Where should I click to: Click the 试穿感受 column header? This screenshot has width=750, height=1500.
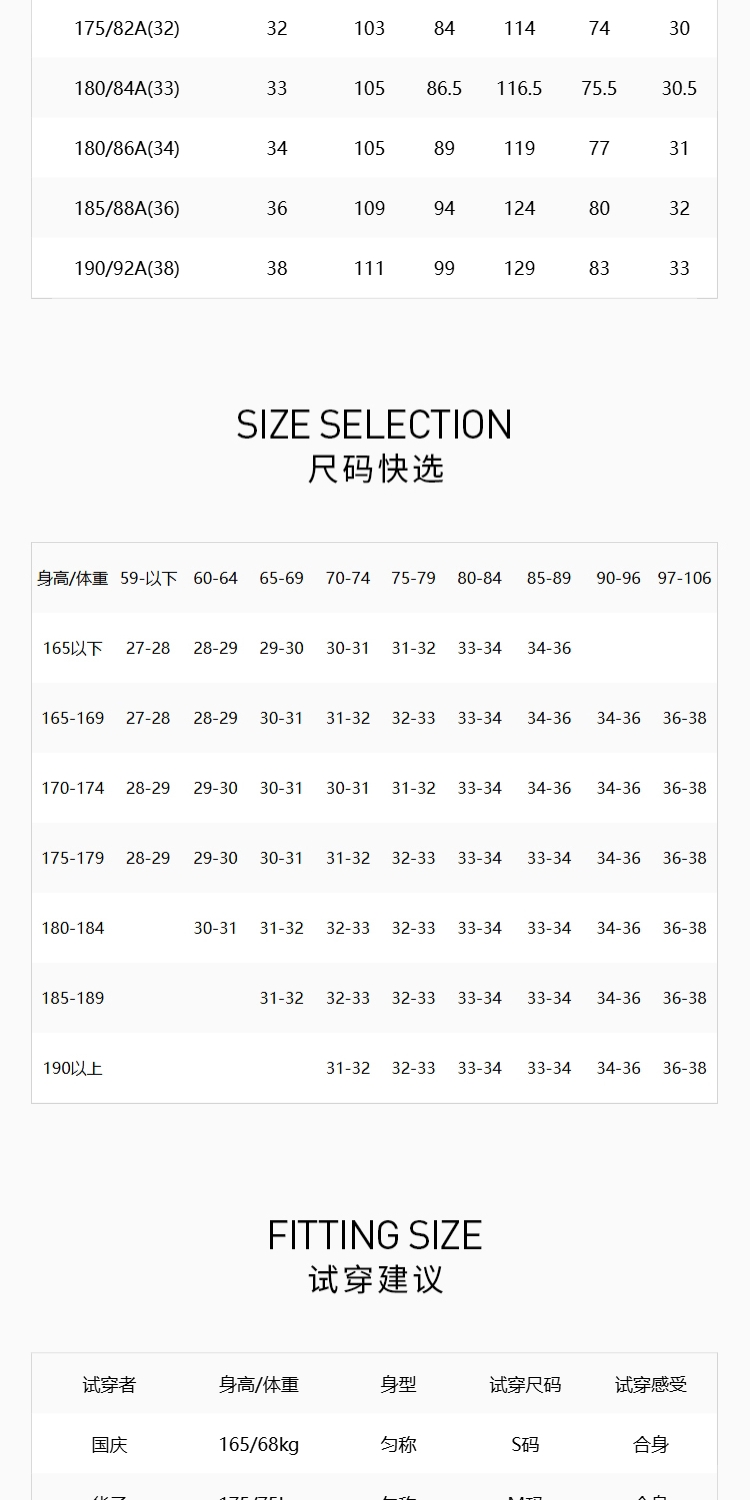coord(651,1385)
